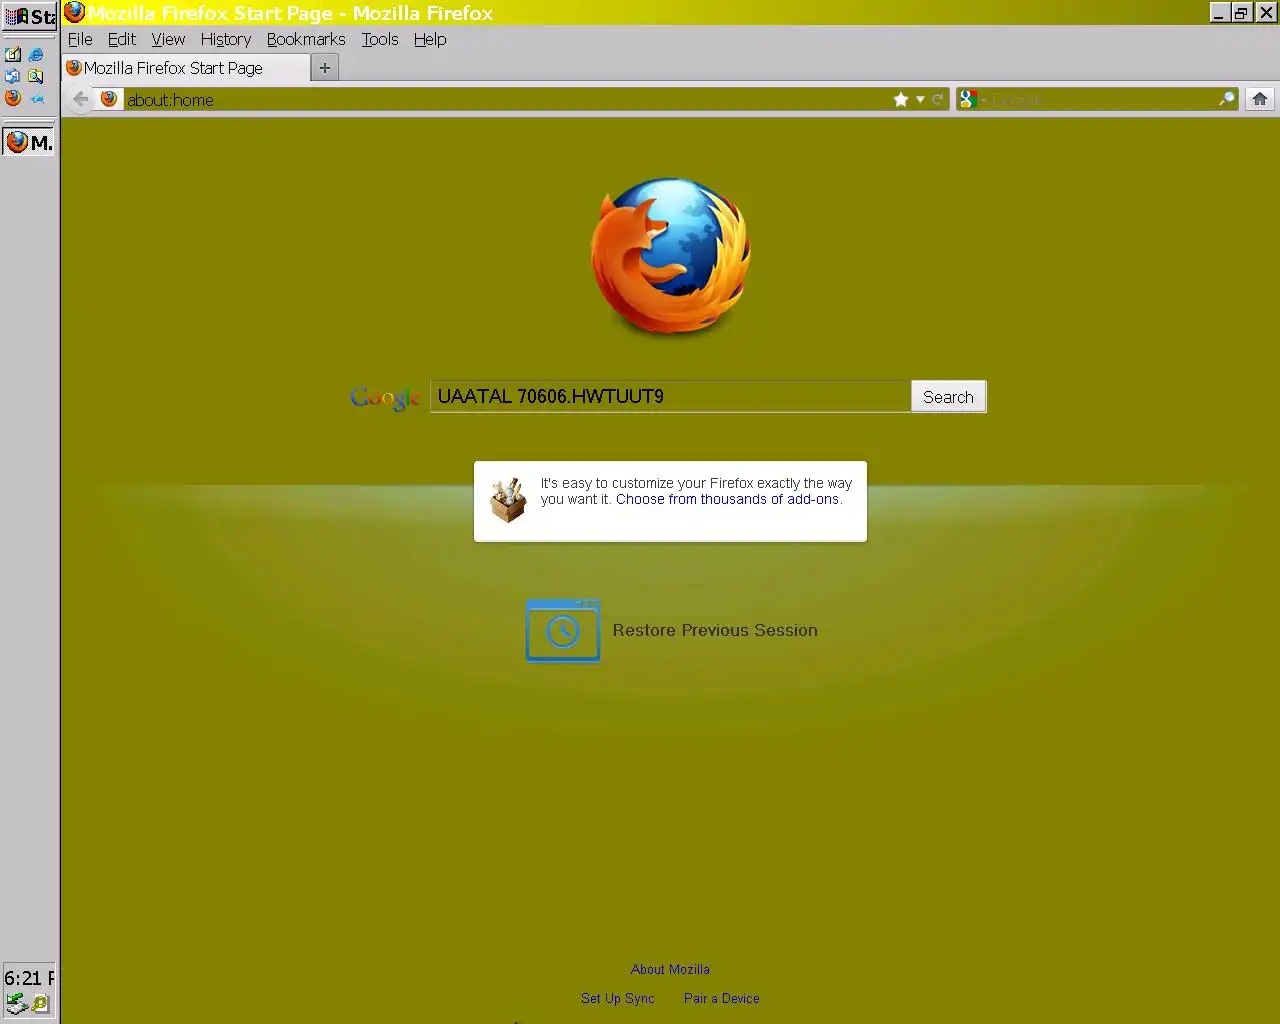Click the system tray clock
The image size is (1280, 1024).
click(x=29, y=978)
